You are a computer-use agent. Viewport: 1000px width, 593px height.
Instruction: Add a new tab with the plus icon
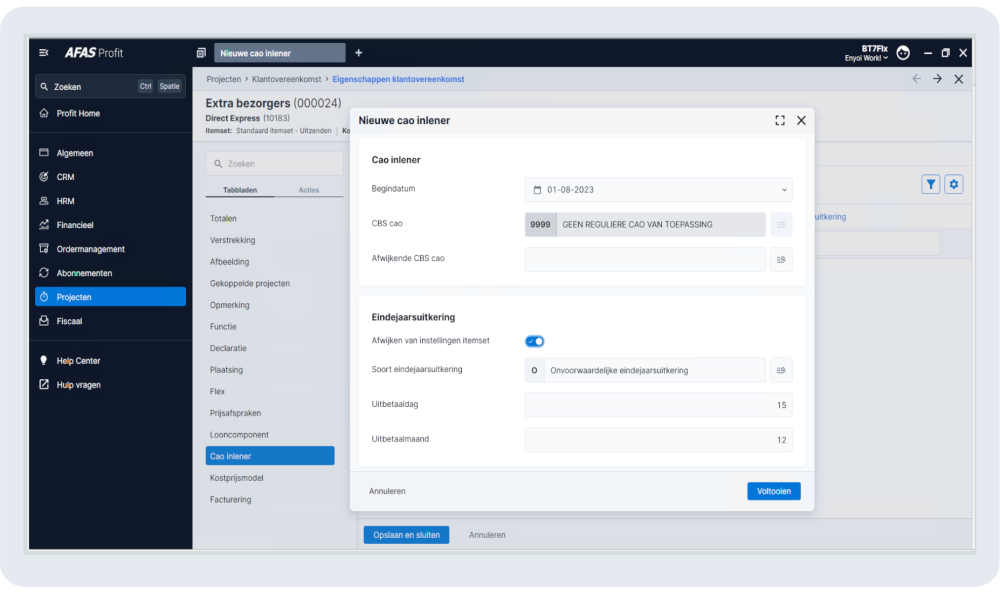click(358, 53)
